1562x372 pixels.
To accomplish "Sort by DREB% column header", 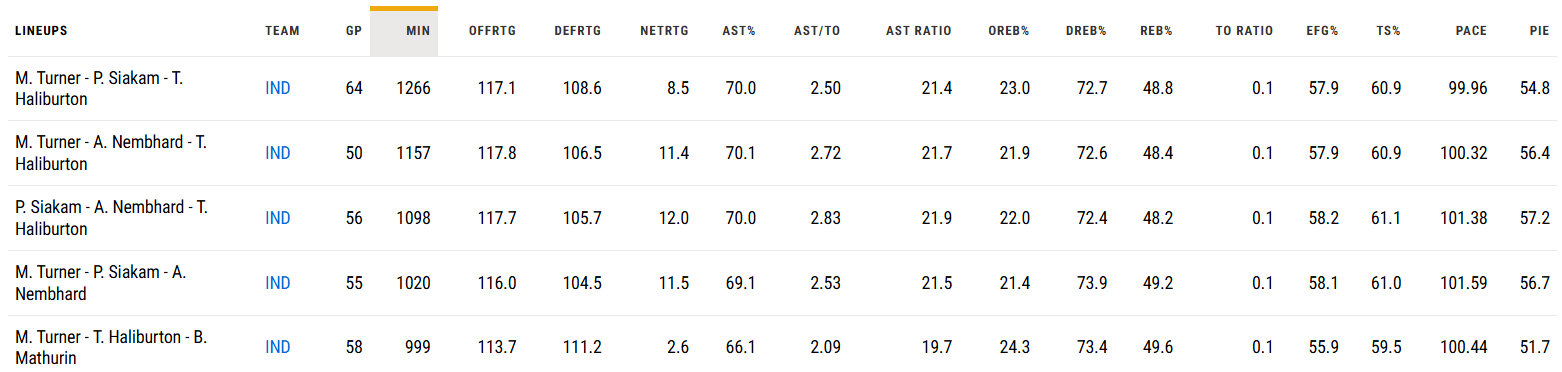I will pyautogui.click(x=1086, y=31).
